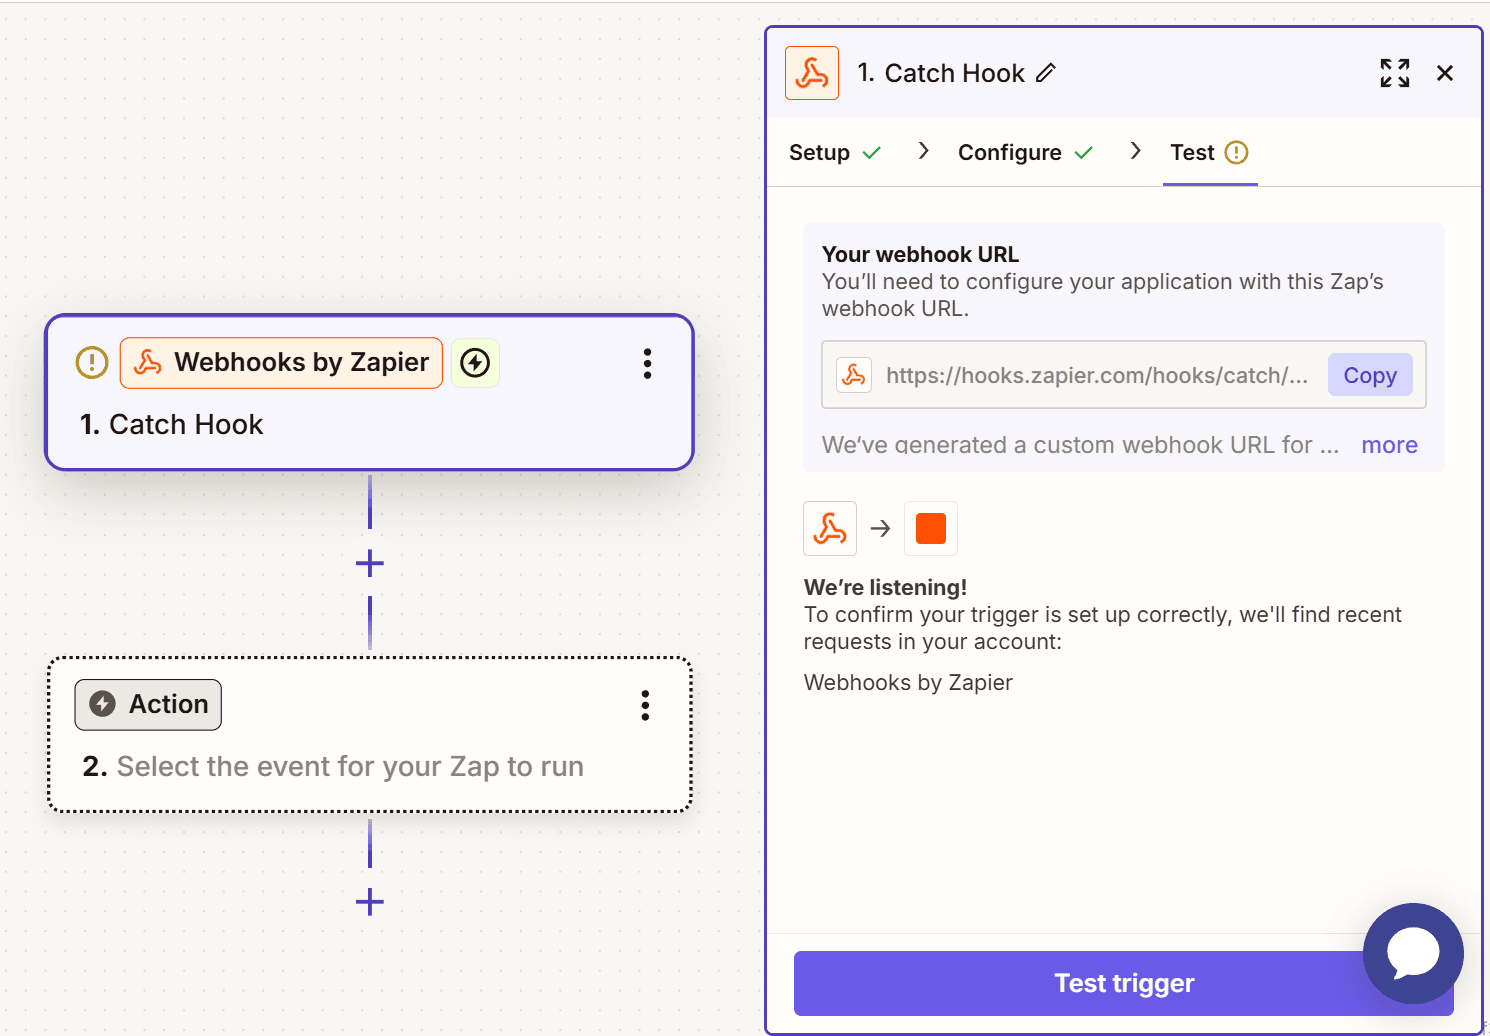1490x1036 pixels.
Task: Click the warning icon on the Catch Hook step
Action: 91,362
